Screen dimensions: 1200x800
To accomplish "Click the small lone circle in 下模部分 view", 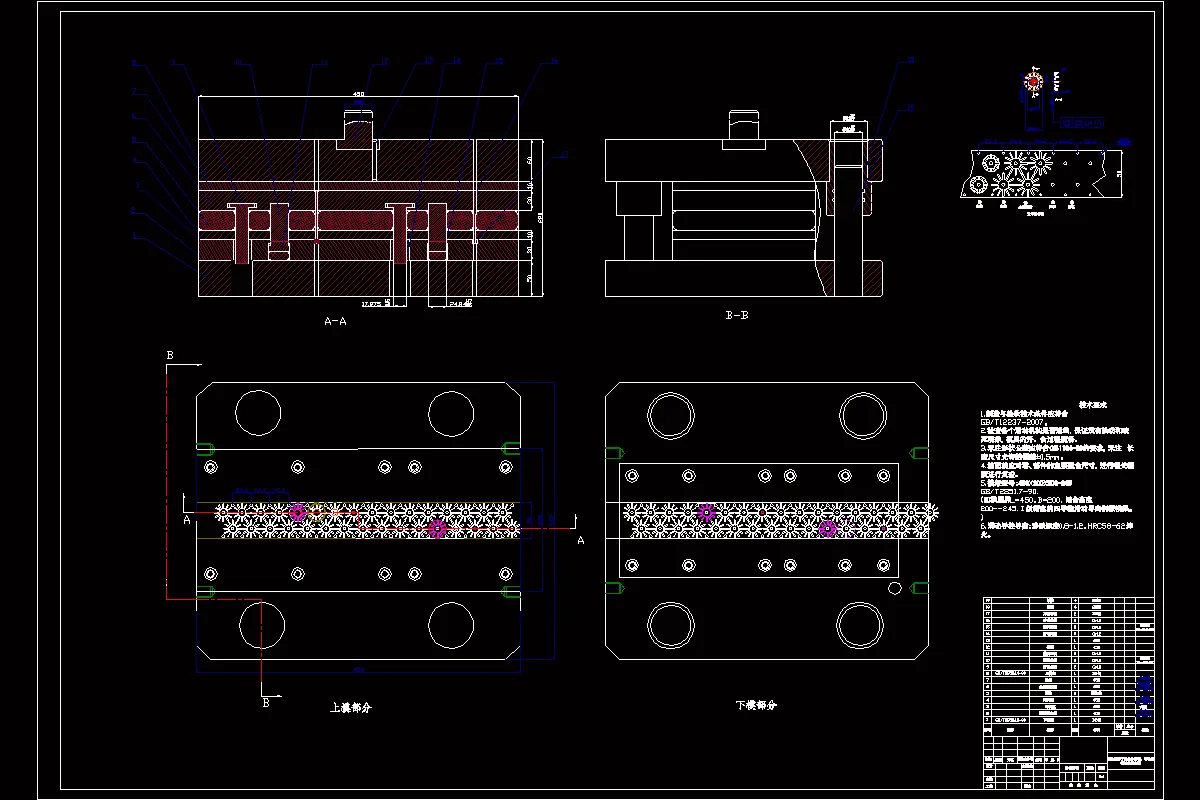I will tap(895, 589).
